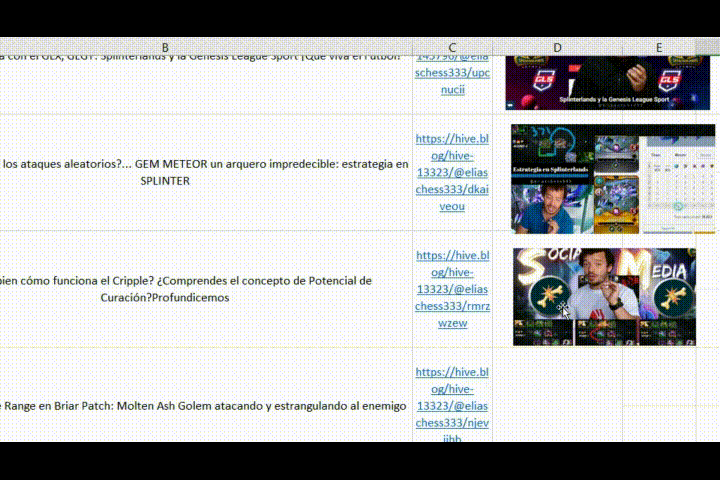Click the Genesis League Sport thumbnail image
This screenshot has height=480, width=720.
click(608, 83)
